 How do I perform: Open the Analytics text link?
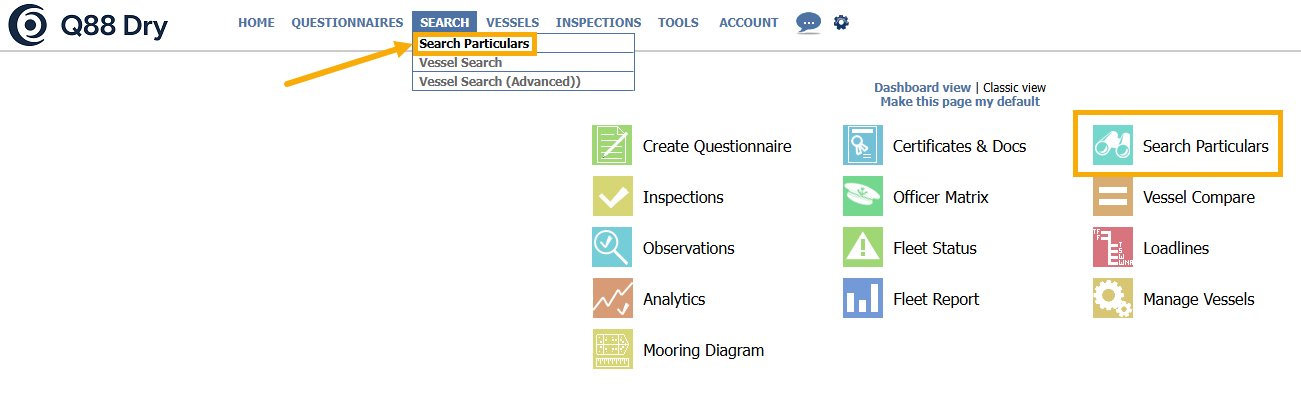pyautogui.click(x=674, y=299)
